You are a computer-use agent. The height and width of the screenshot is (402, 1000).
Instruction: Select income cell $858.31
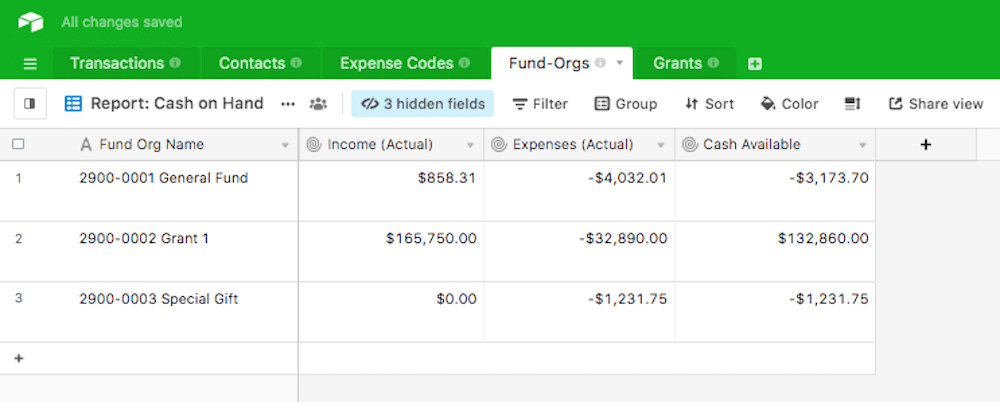click(391, 191)
